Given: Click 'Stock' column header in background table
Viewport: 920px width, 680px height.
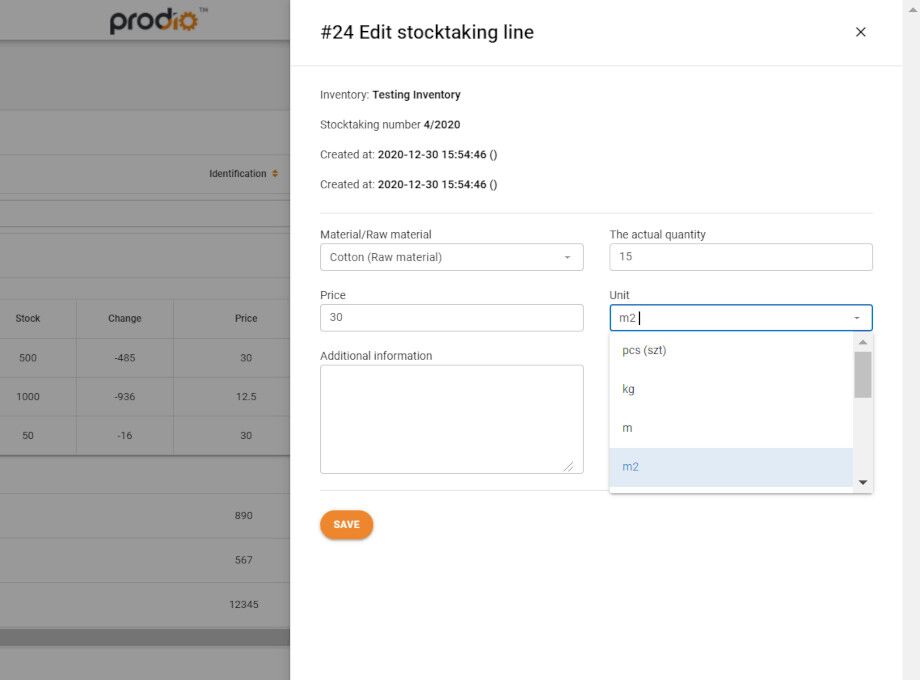Looking at the screenshot, I should coord(28,318).
